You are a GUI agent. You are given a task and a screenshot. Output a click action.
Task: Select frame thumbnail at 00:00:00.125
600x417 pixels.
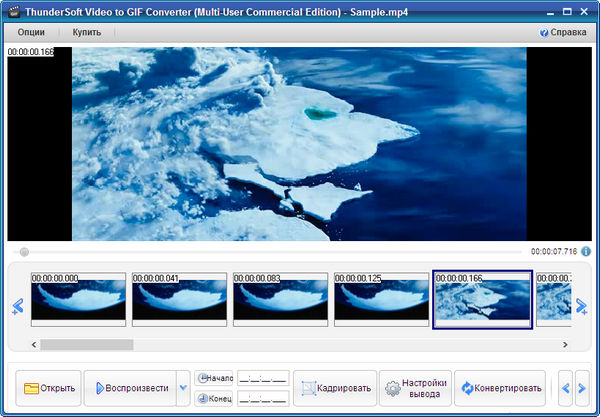381,299
